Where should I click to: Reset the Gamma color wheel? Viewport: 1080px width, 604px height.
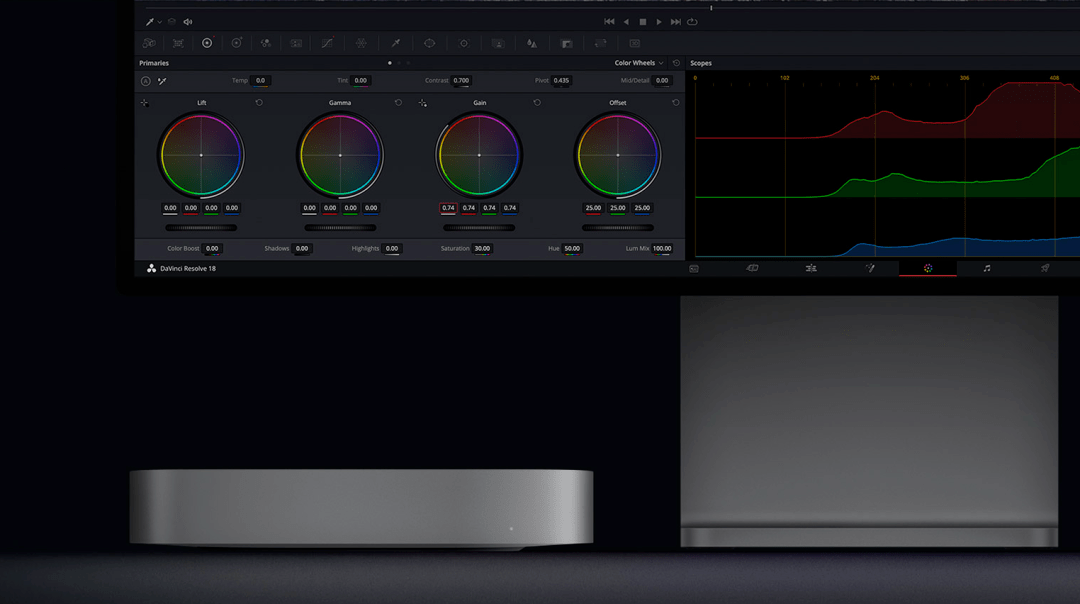point(398,103)
